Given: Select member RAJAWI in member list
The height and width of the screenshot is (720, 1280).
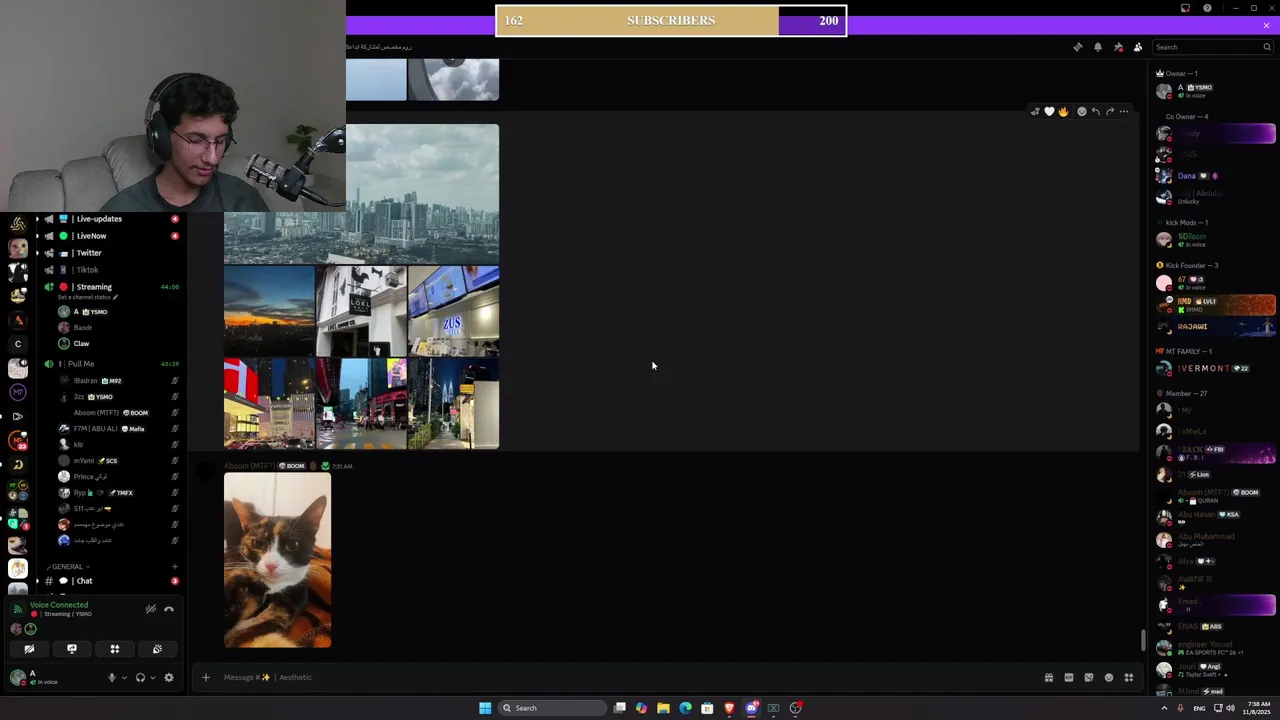Looking at the screenshot, I should pos(1216,327).
